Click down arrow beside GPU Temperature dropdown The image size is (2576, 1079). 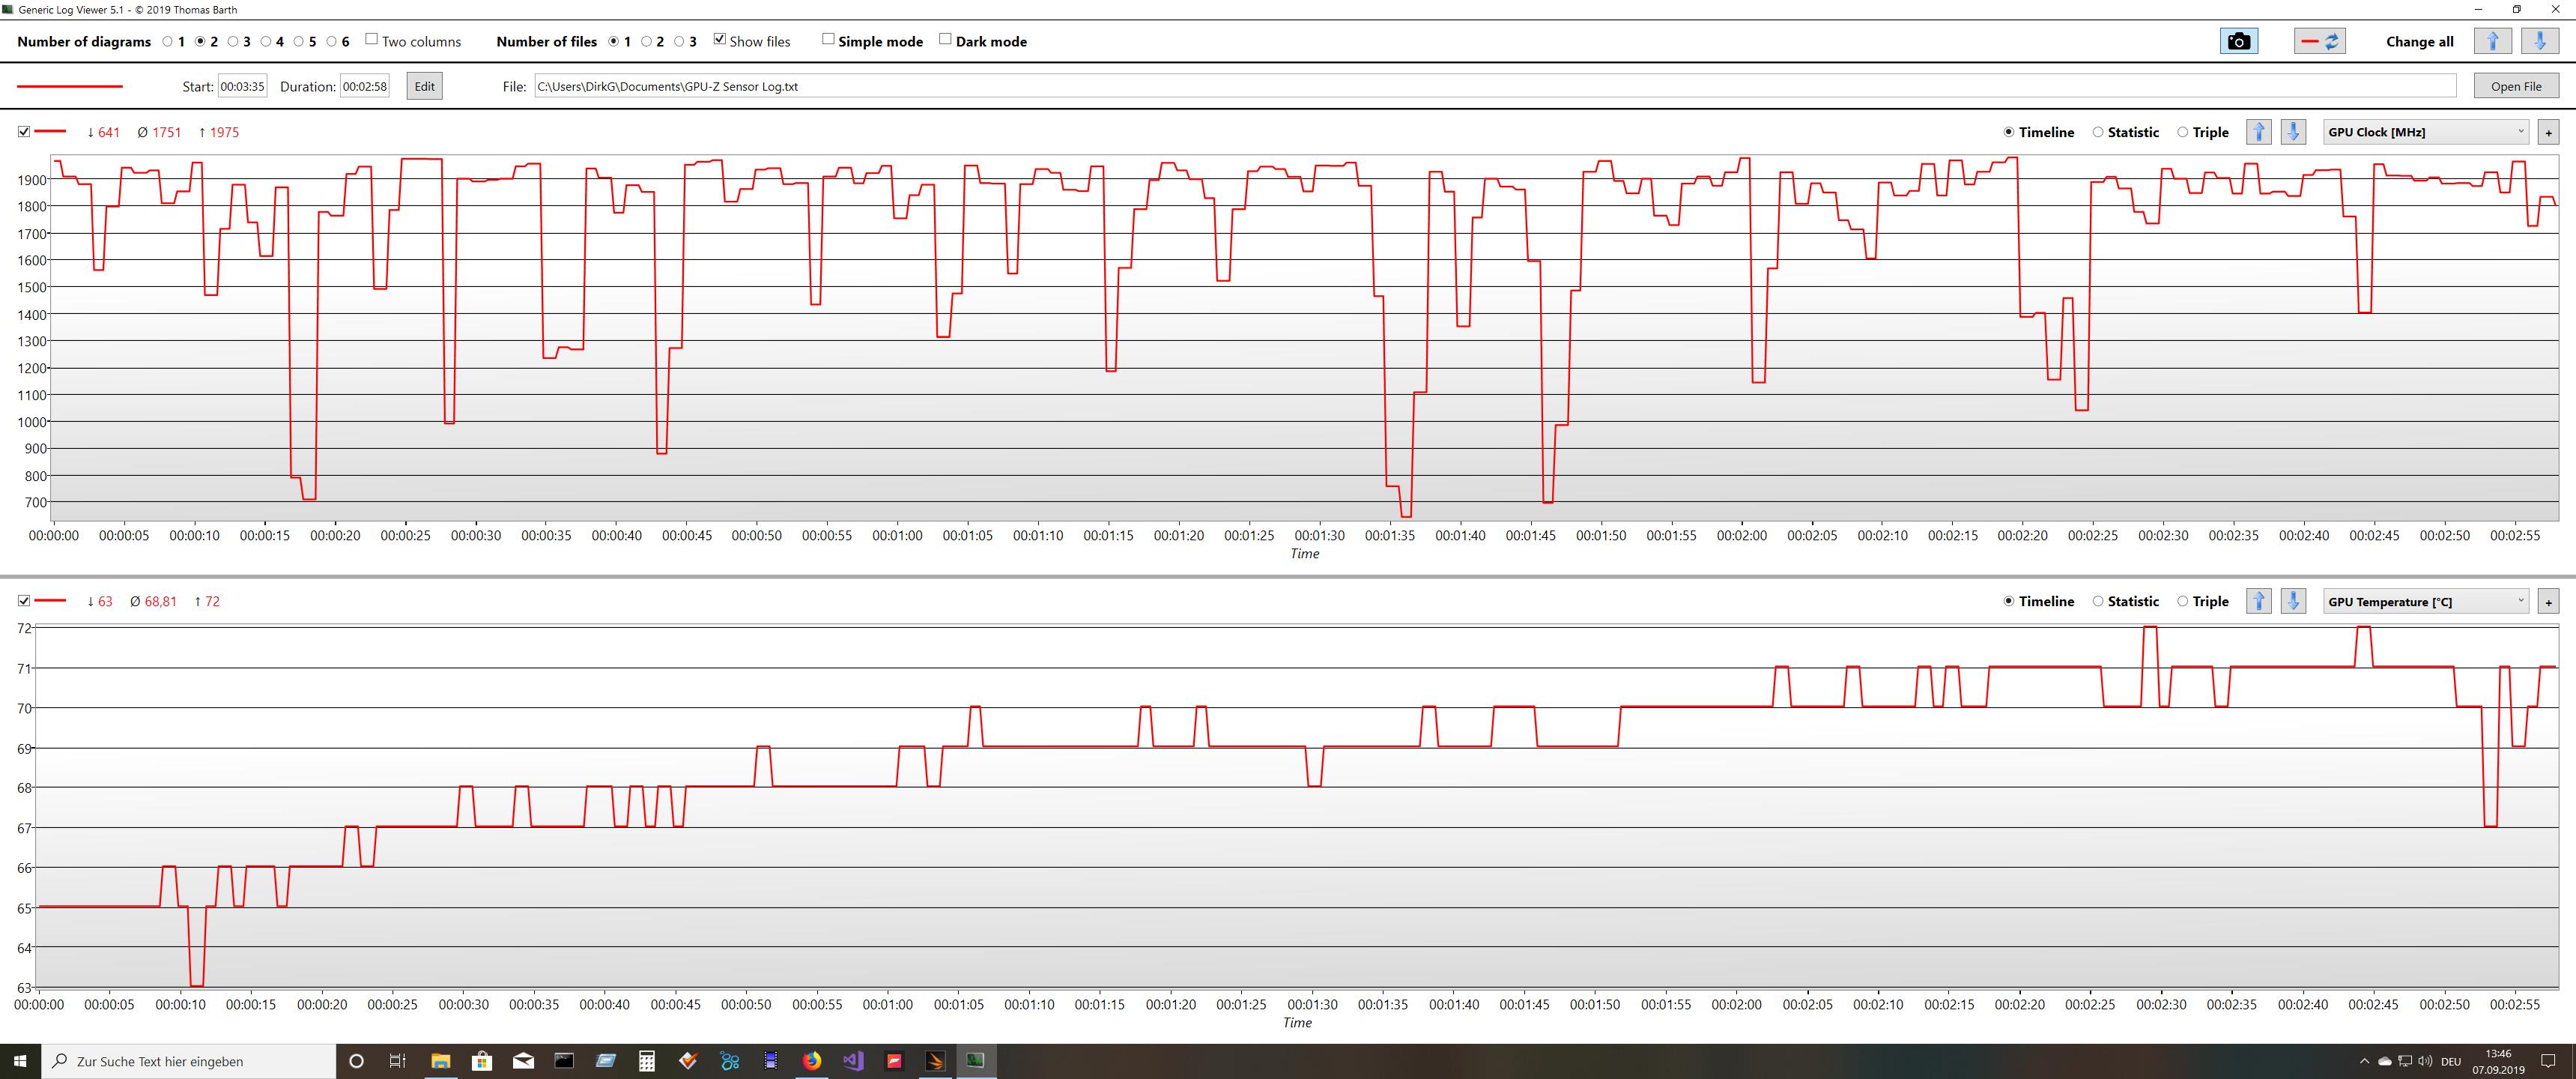click(x=2293, y=601)
